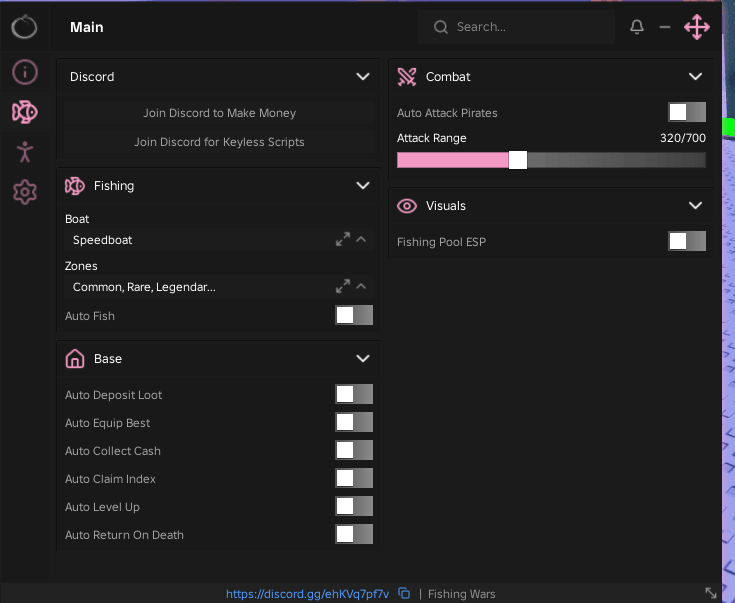Turn on Auto Claim Index
This screenshot has width=735, height=603.
pos(354,478)
